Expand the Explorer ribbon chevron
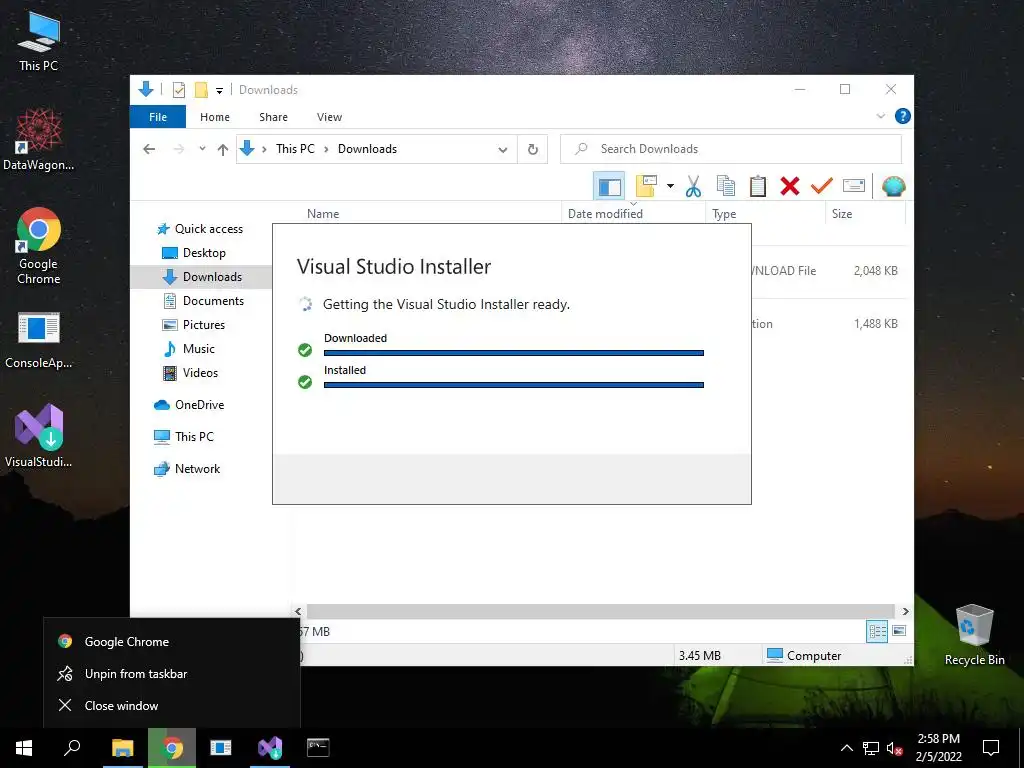 (x=880, y=116)
